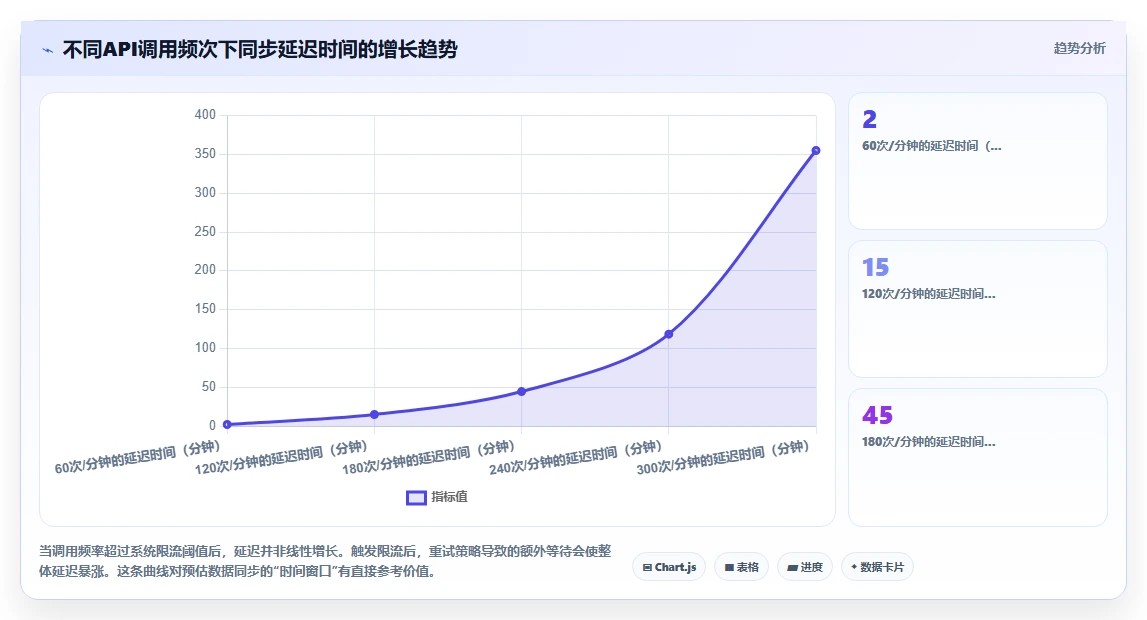Screen dimensions: 1147x620
Task: Open the card showing value 15
Action: 977,309
